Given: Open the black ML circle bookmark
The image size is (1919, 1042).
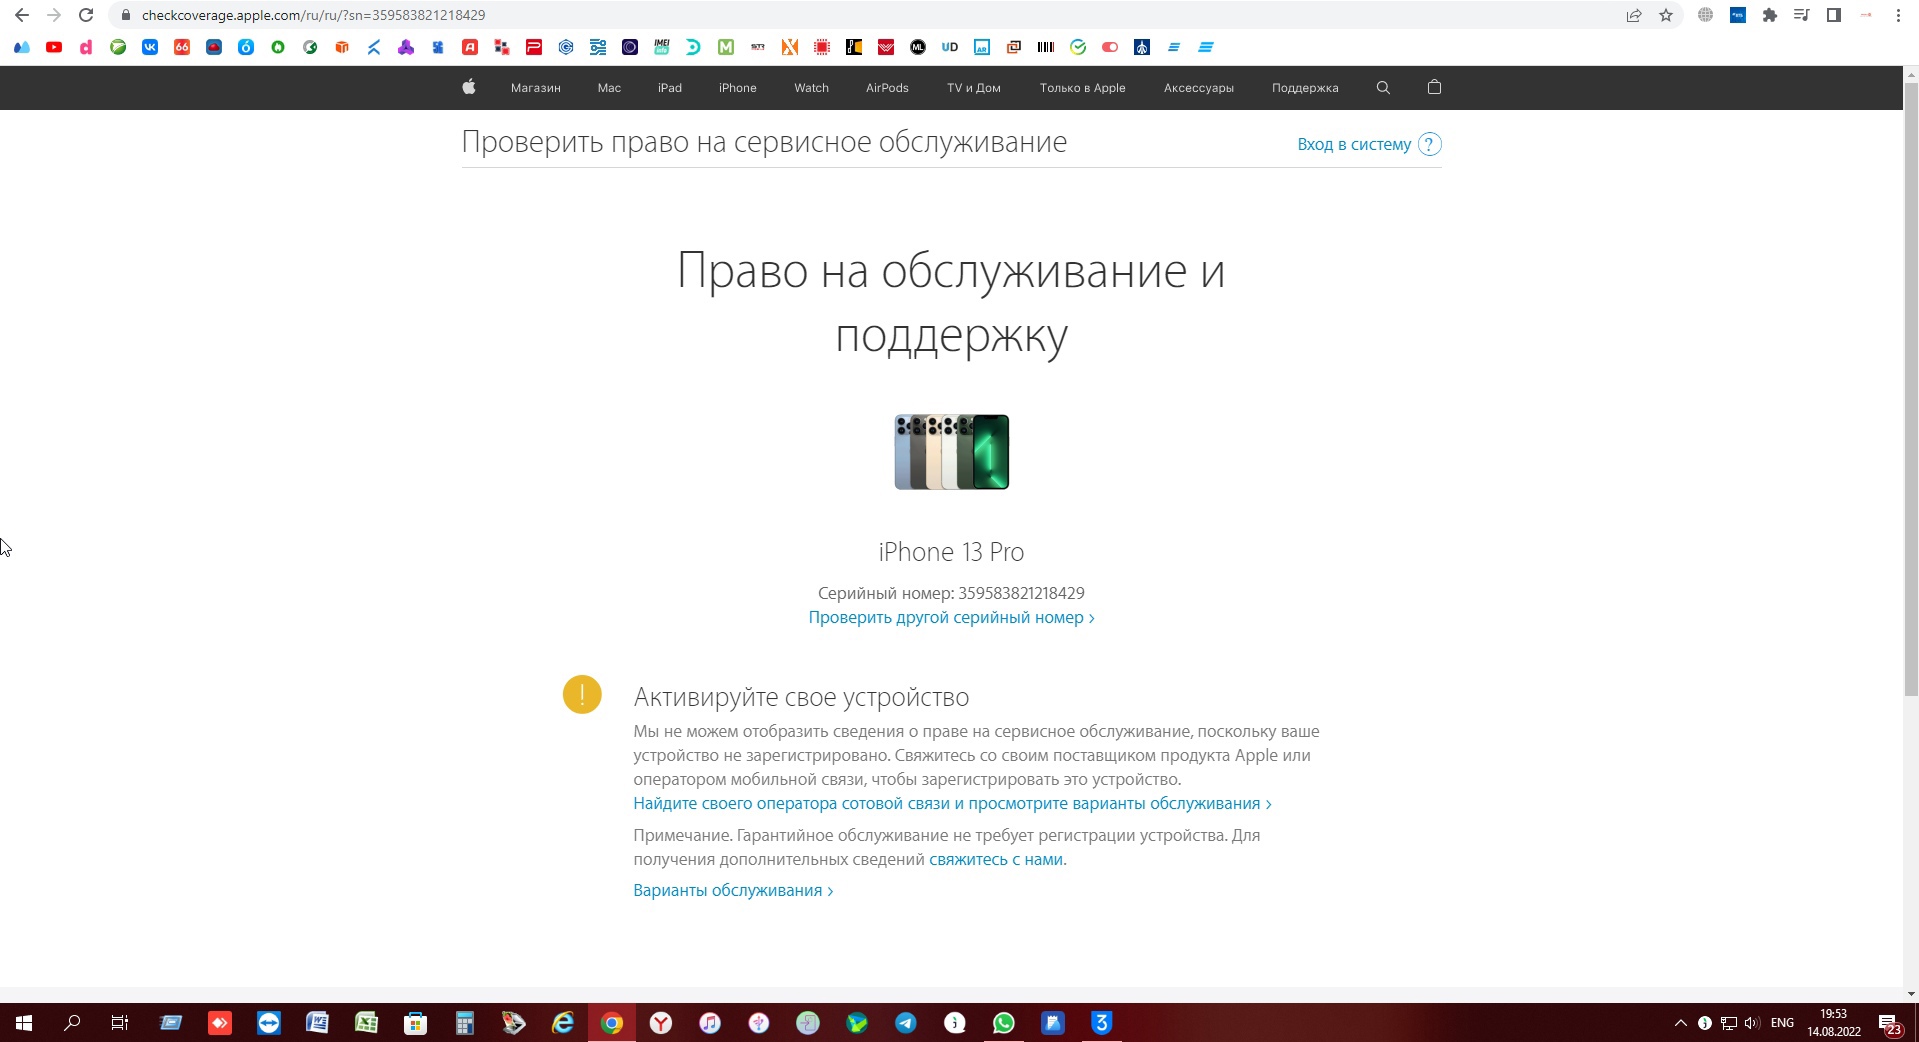Looking at the screenshot, I should tap(918, 47).
